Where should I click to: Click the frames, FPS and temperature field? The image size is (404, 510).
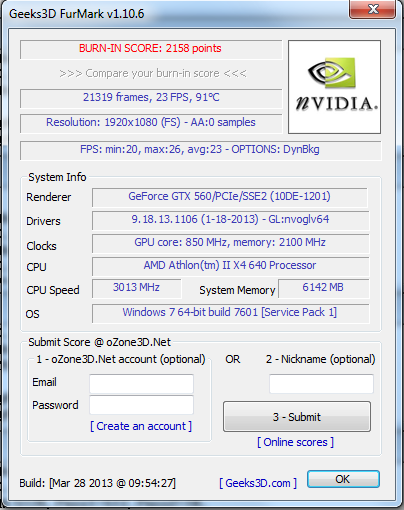point(151,98)
